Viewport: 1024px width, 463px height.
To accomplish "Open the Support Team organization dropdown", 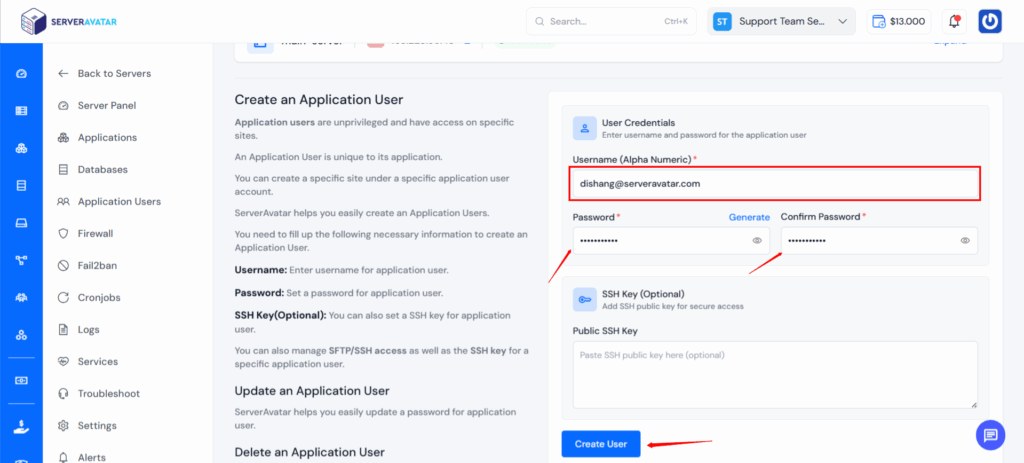I will click(x=781, y=21).
